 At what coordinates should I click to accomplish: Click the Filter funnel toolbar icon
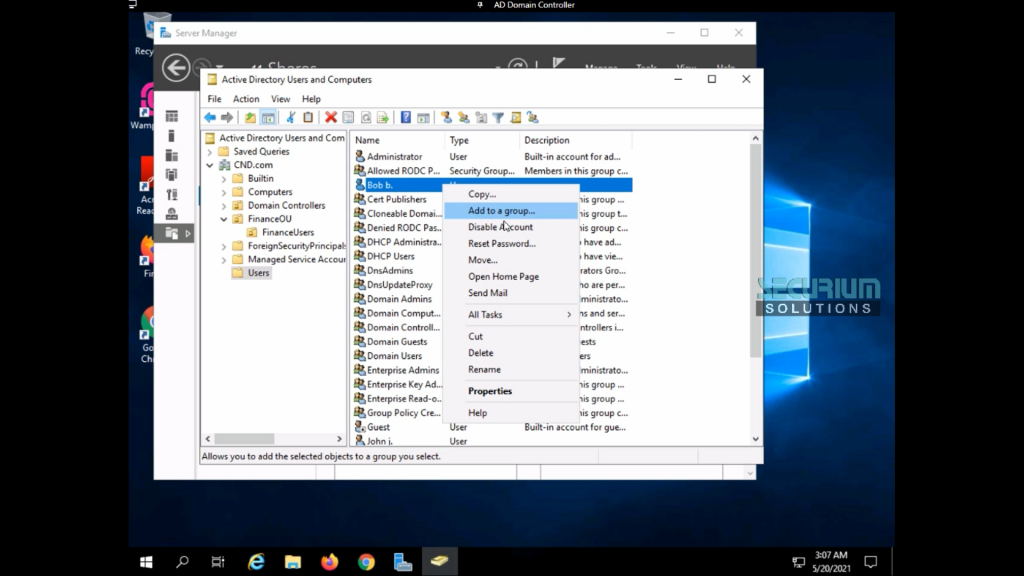click(498, 118)
